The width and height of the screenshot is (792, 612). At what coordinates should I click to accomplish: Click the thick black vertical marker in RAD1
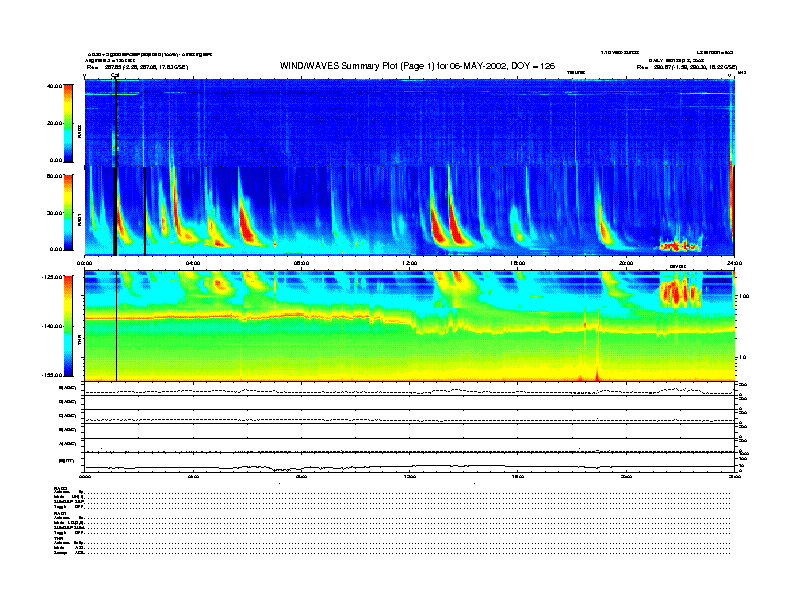click(115, 210)
